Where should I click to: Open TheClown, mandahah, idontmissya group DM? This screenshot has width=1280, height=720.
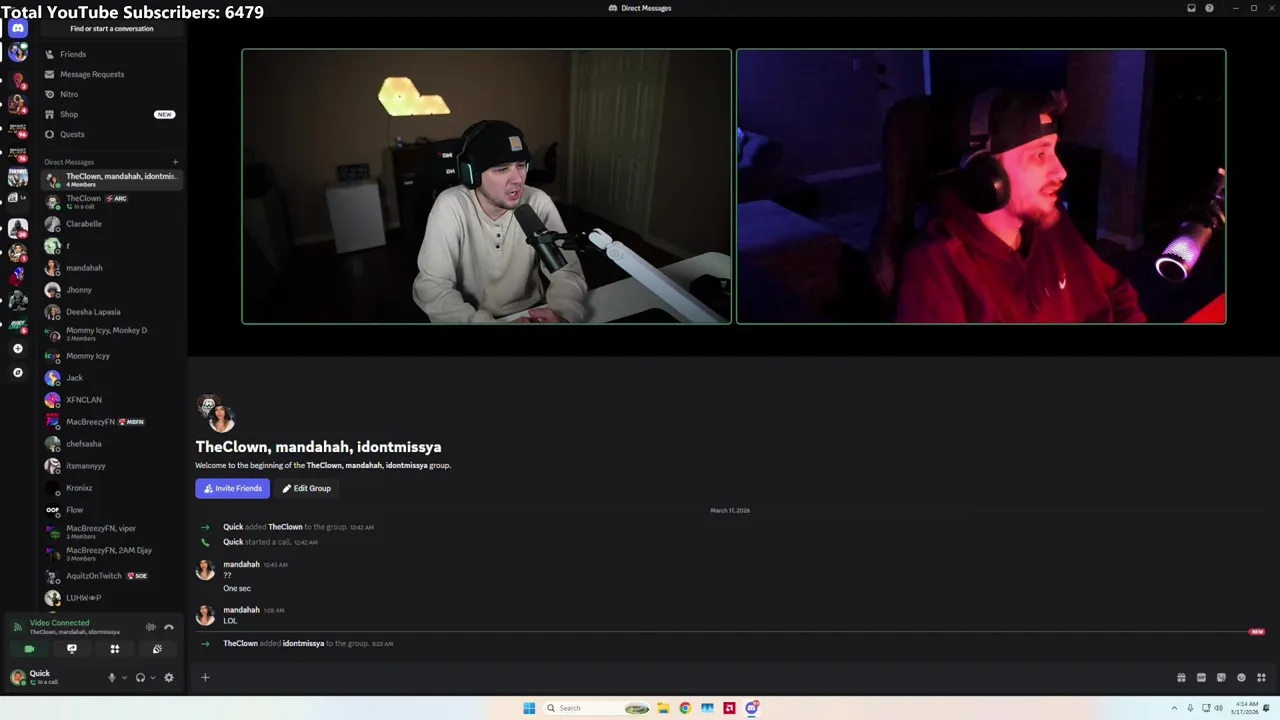pyautogui.click(x=110, y=180)
